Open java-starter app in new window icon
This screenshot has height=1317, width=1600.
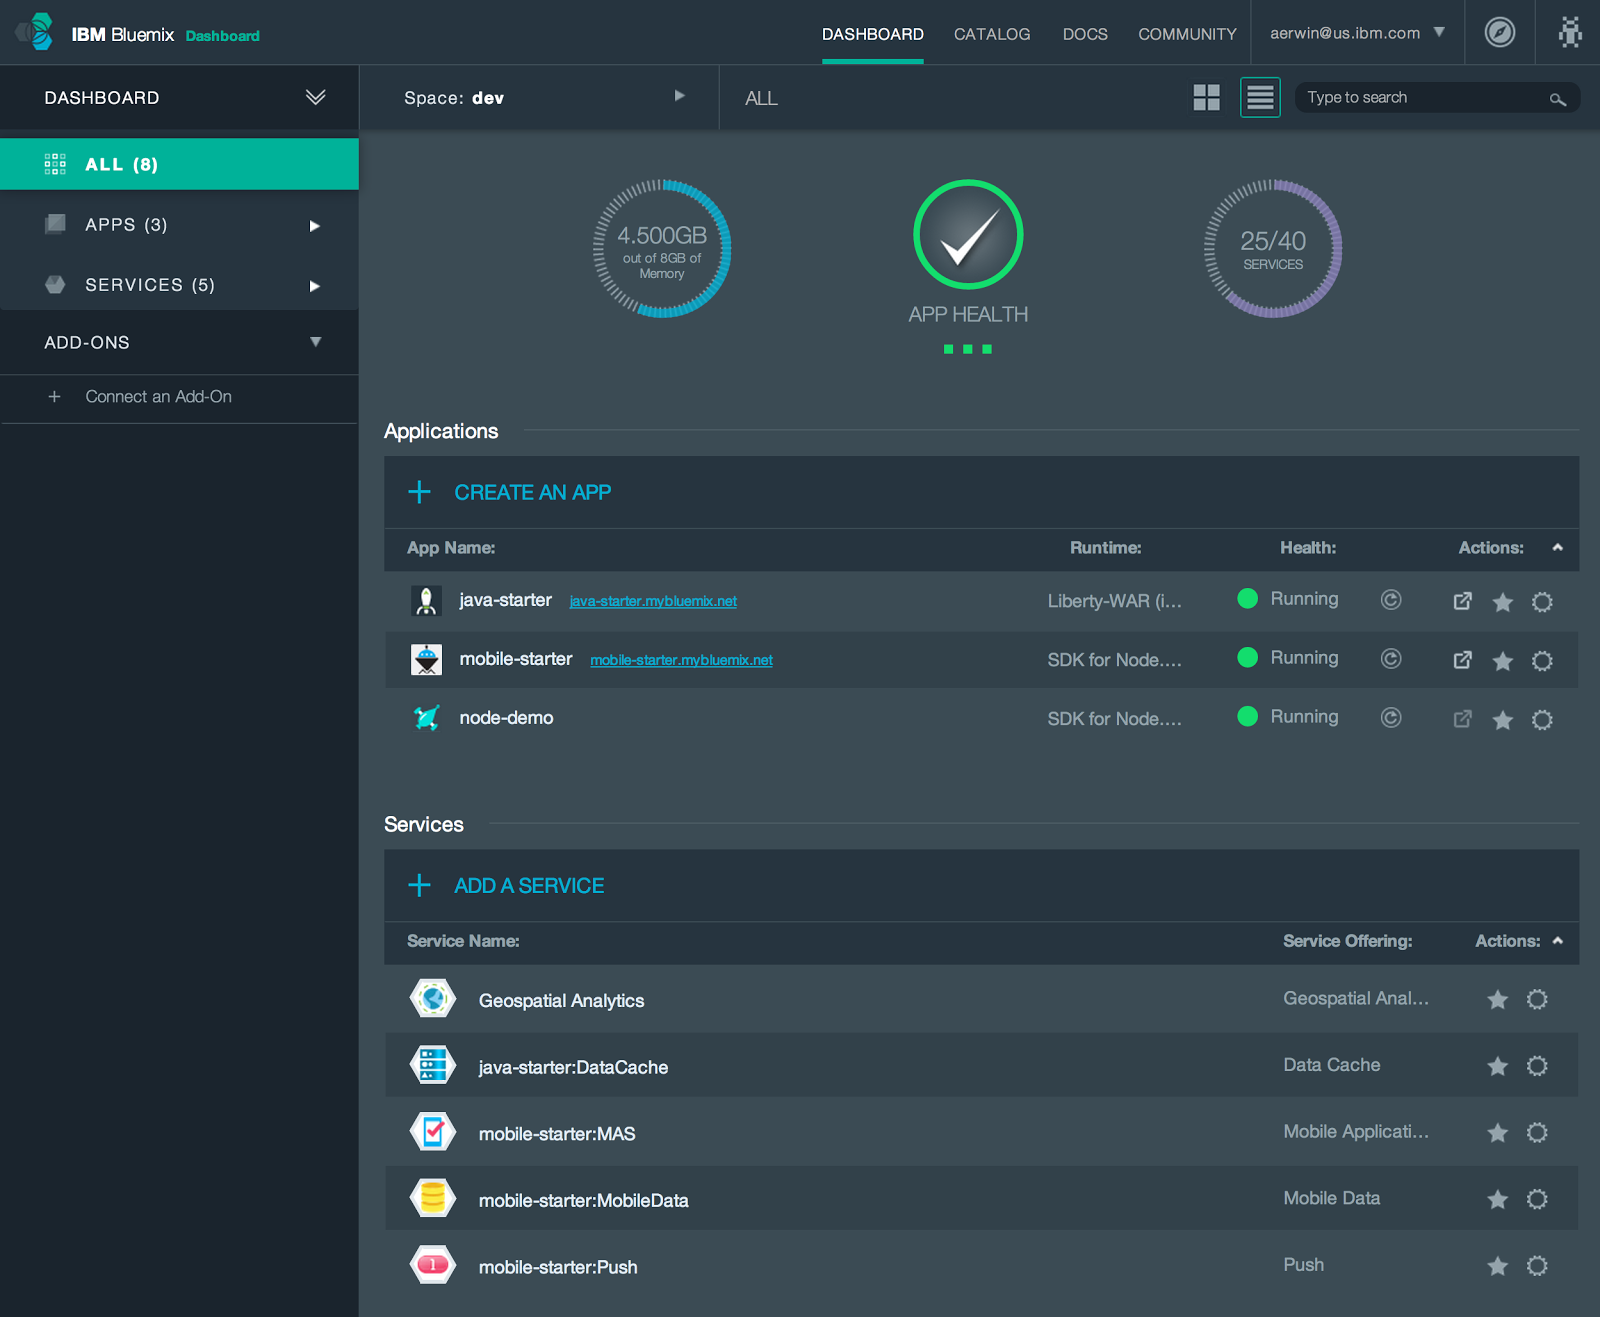tap(1462, 601)
